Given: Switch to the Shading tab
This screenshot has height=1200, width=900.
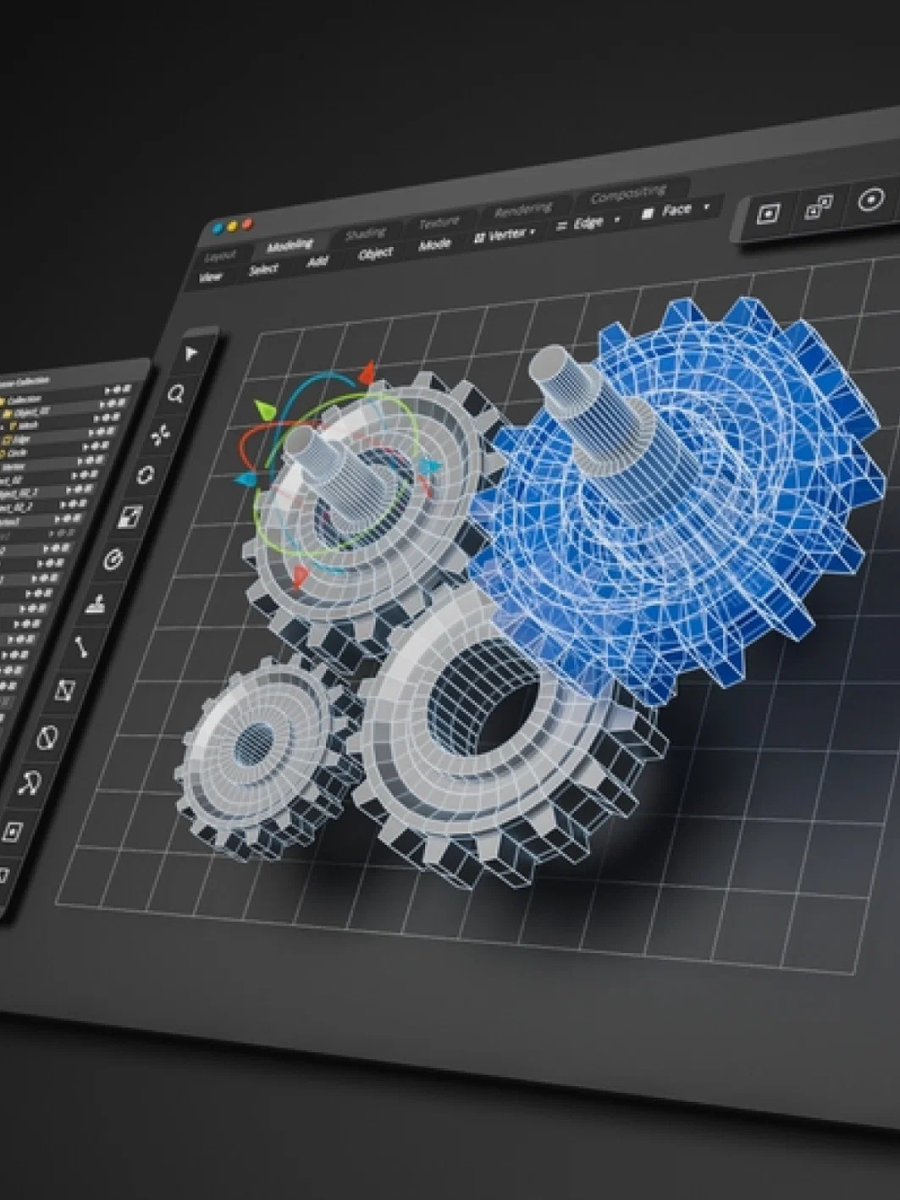Looking at the screenshot, I should coord(365,234).
